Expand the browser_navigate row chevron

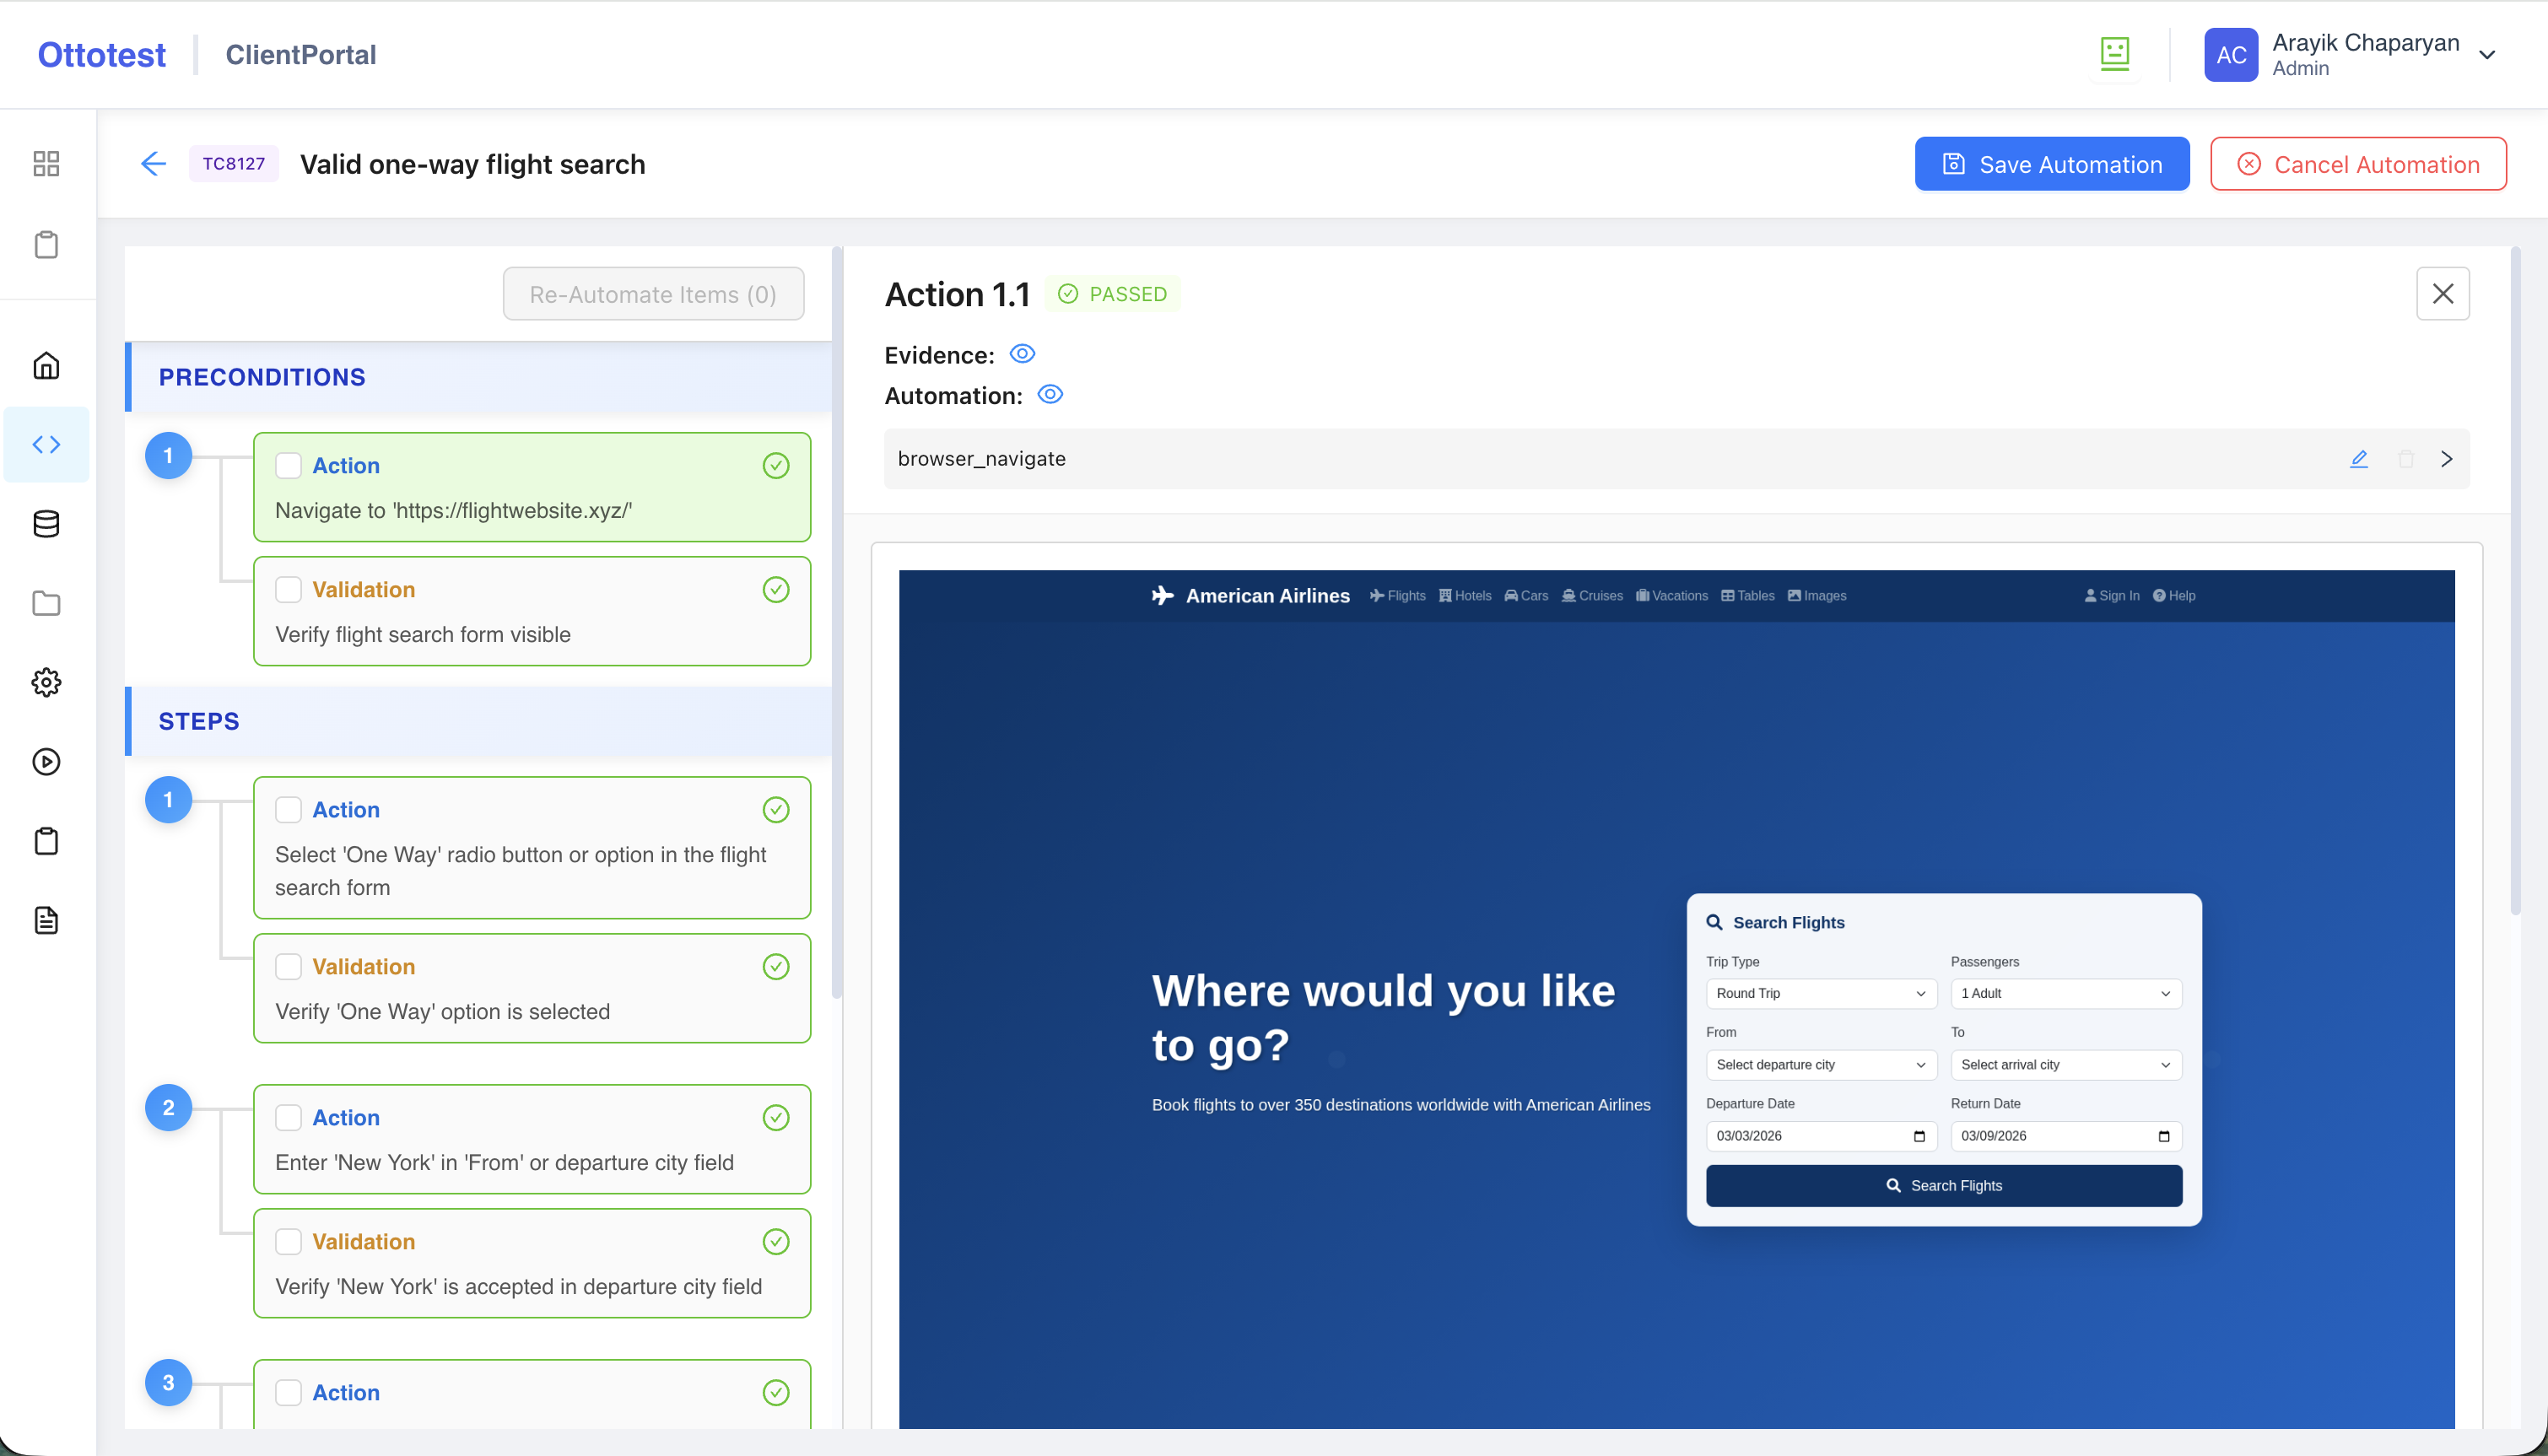(x=2446, y=459)
